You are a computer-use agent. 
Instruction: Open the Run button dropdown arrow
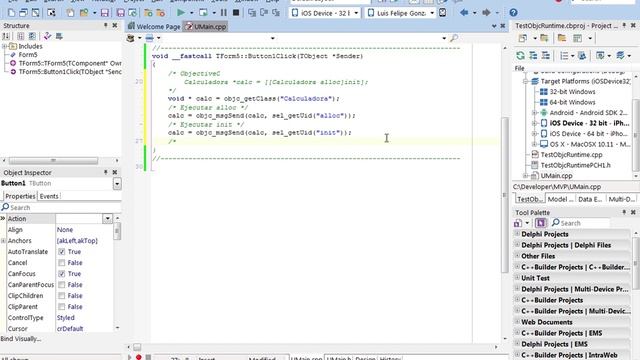click(x=191, y=13)
